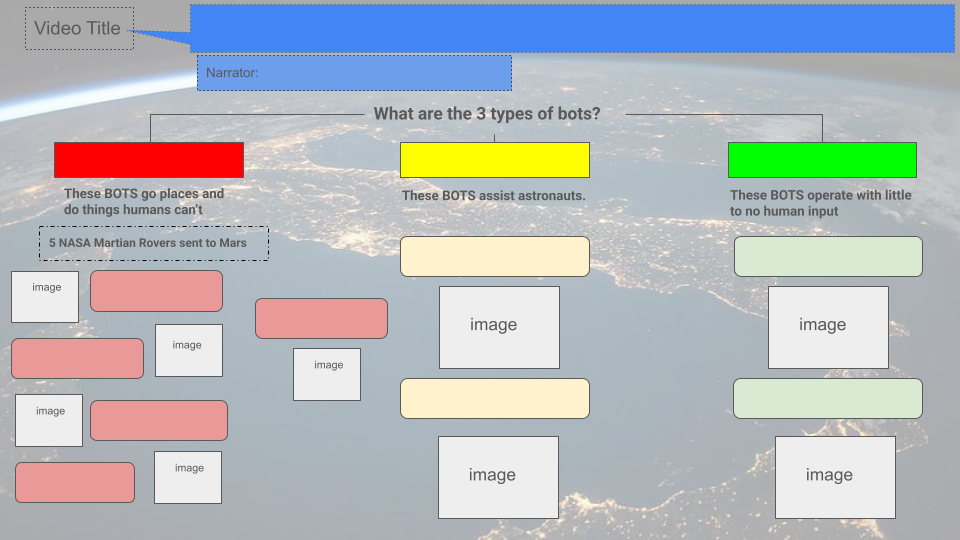Click the Narrator text box
960x540 pixels.
click(x=354, y=73)
